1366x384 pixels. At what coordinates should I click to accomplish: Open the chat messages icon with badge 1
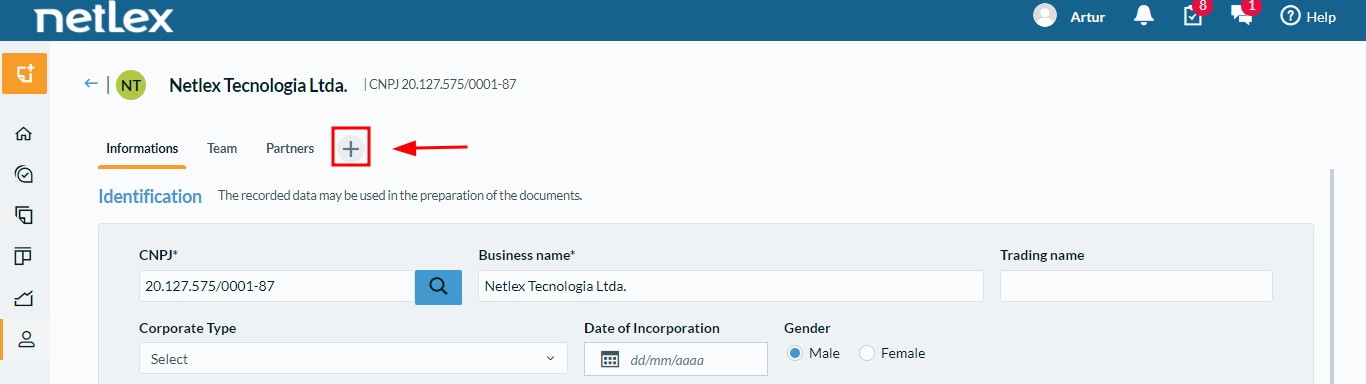[x=1242, y=16]
